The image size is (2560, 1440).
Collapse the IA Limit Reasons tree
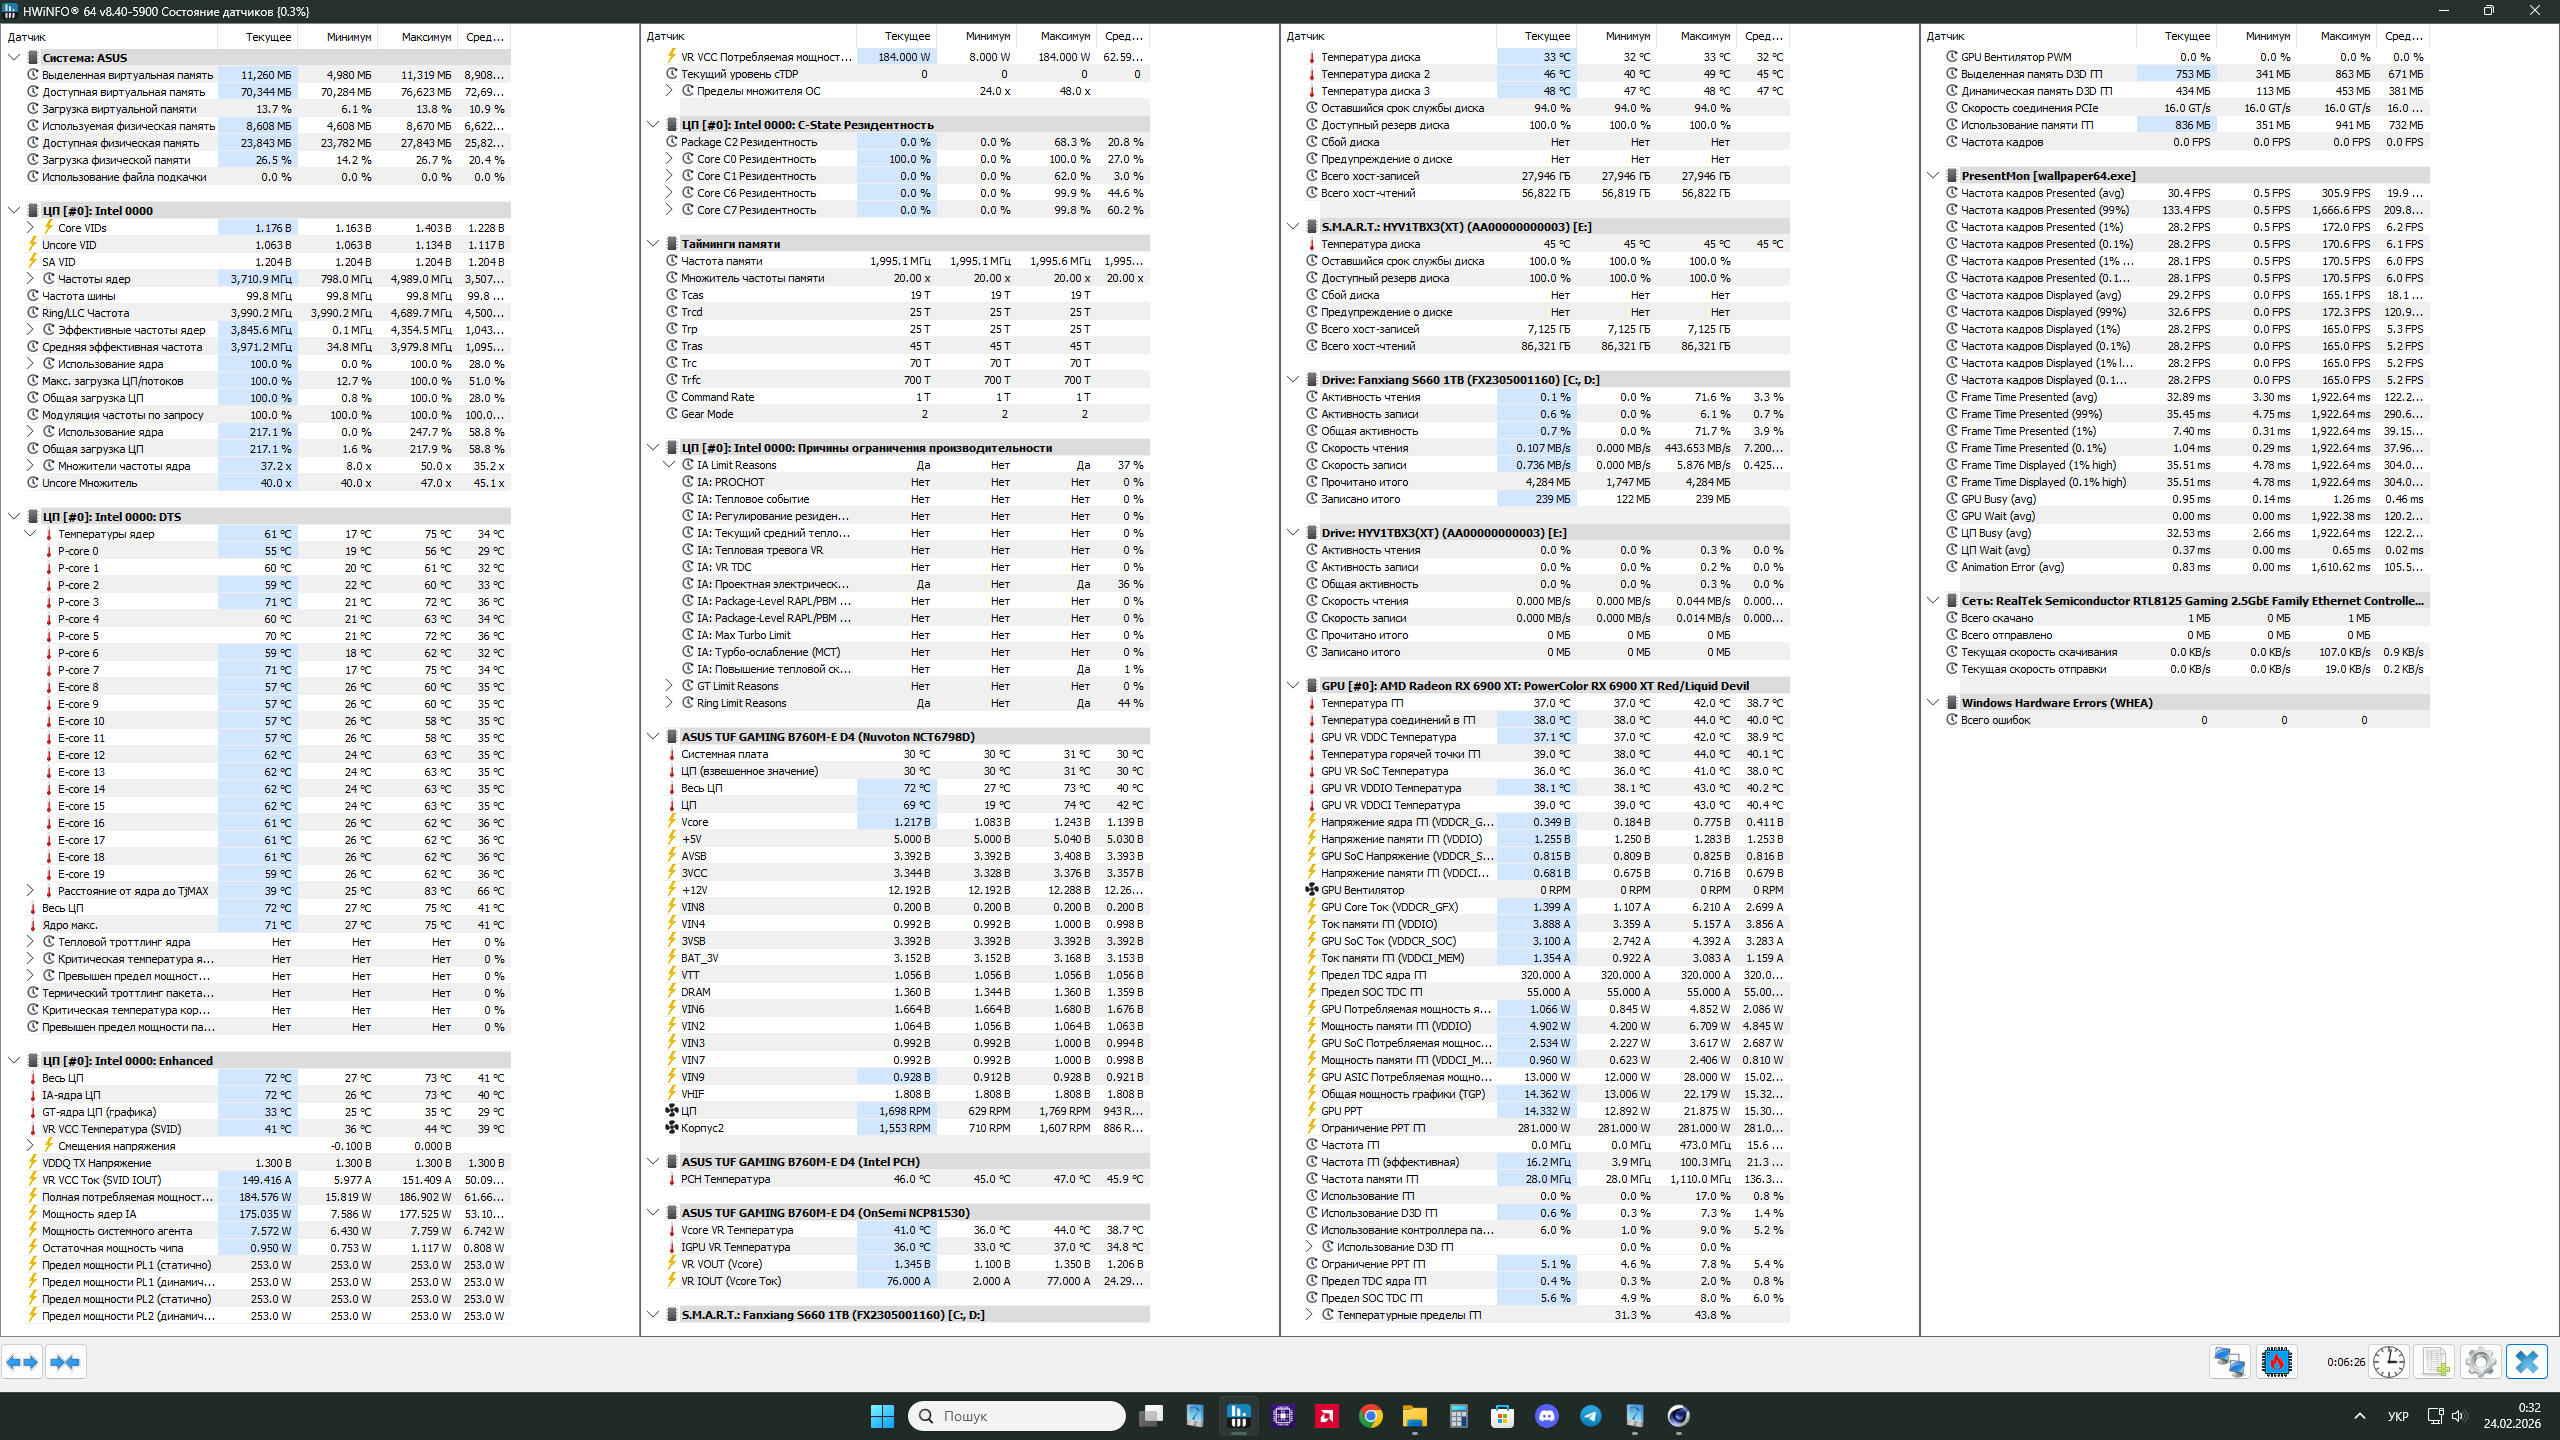669,465
